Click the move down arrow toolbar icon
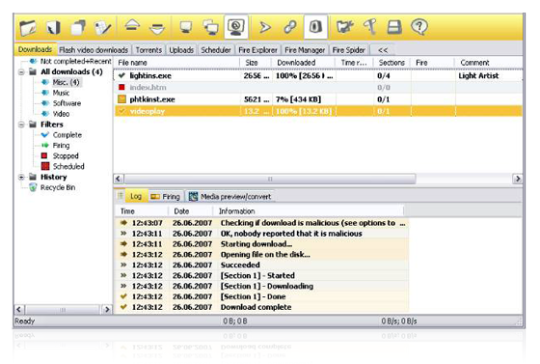 [157, 29]
